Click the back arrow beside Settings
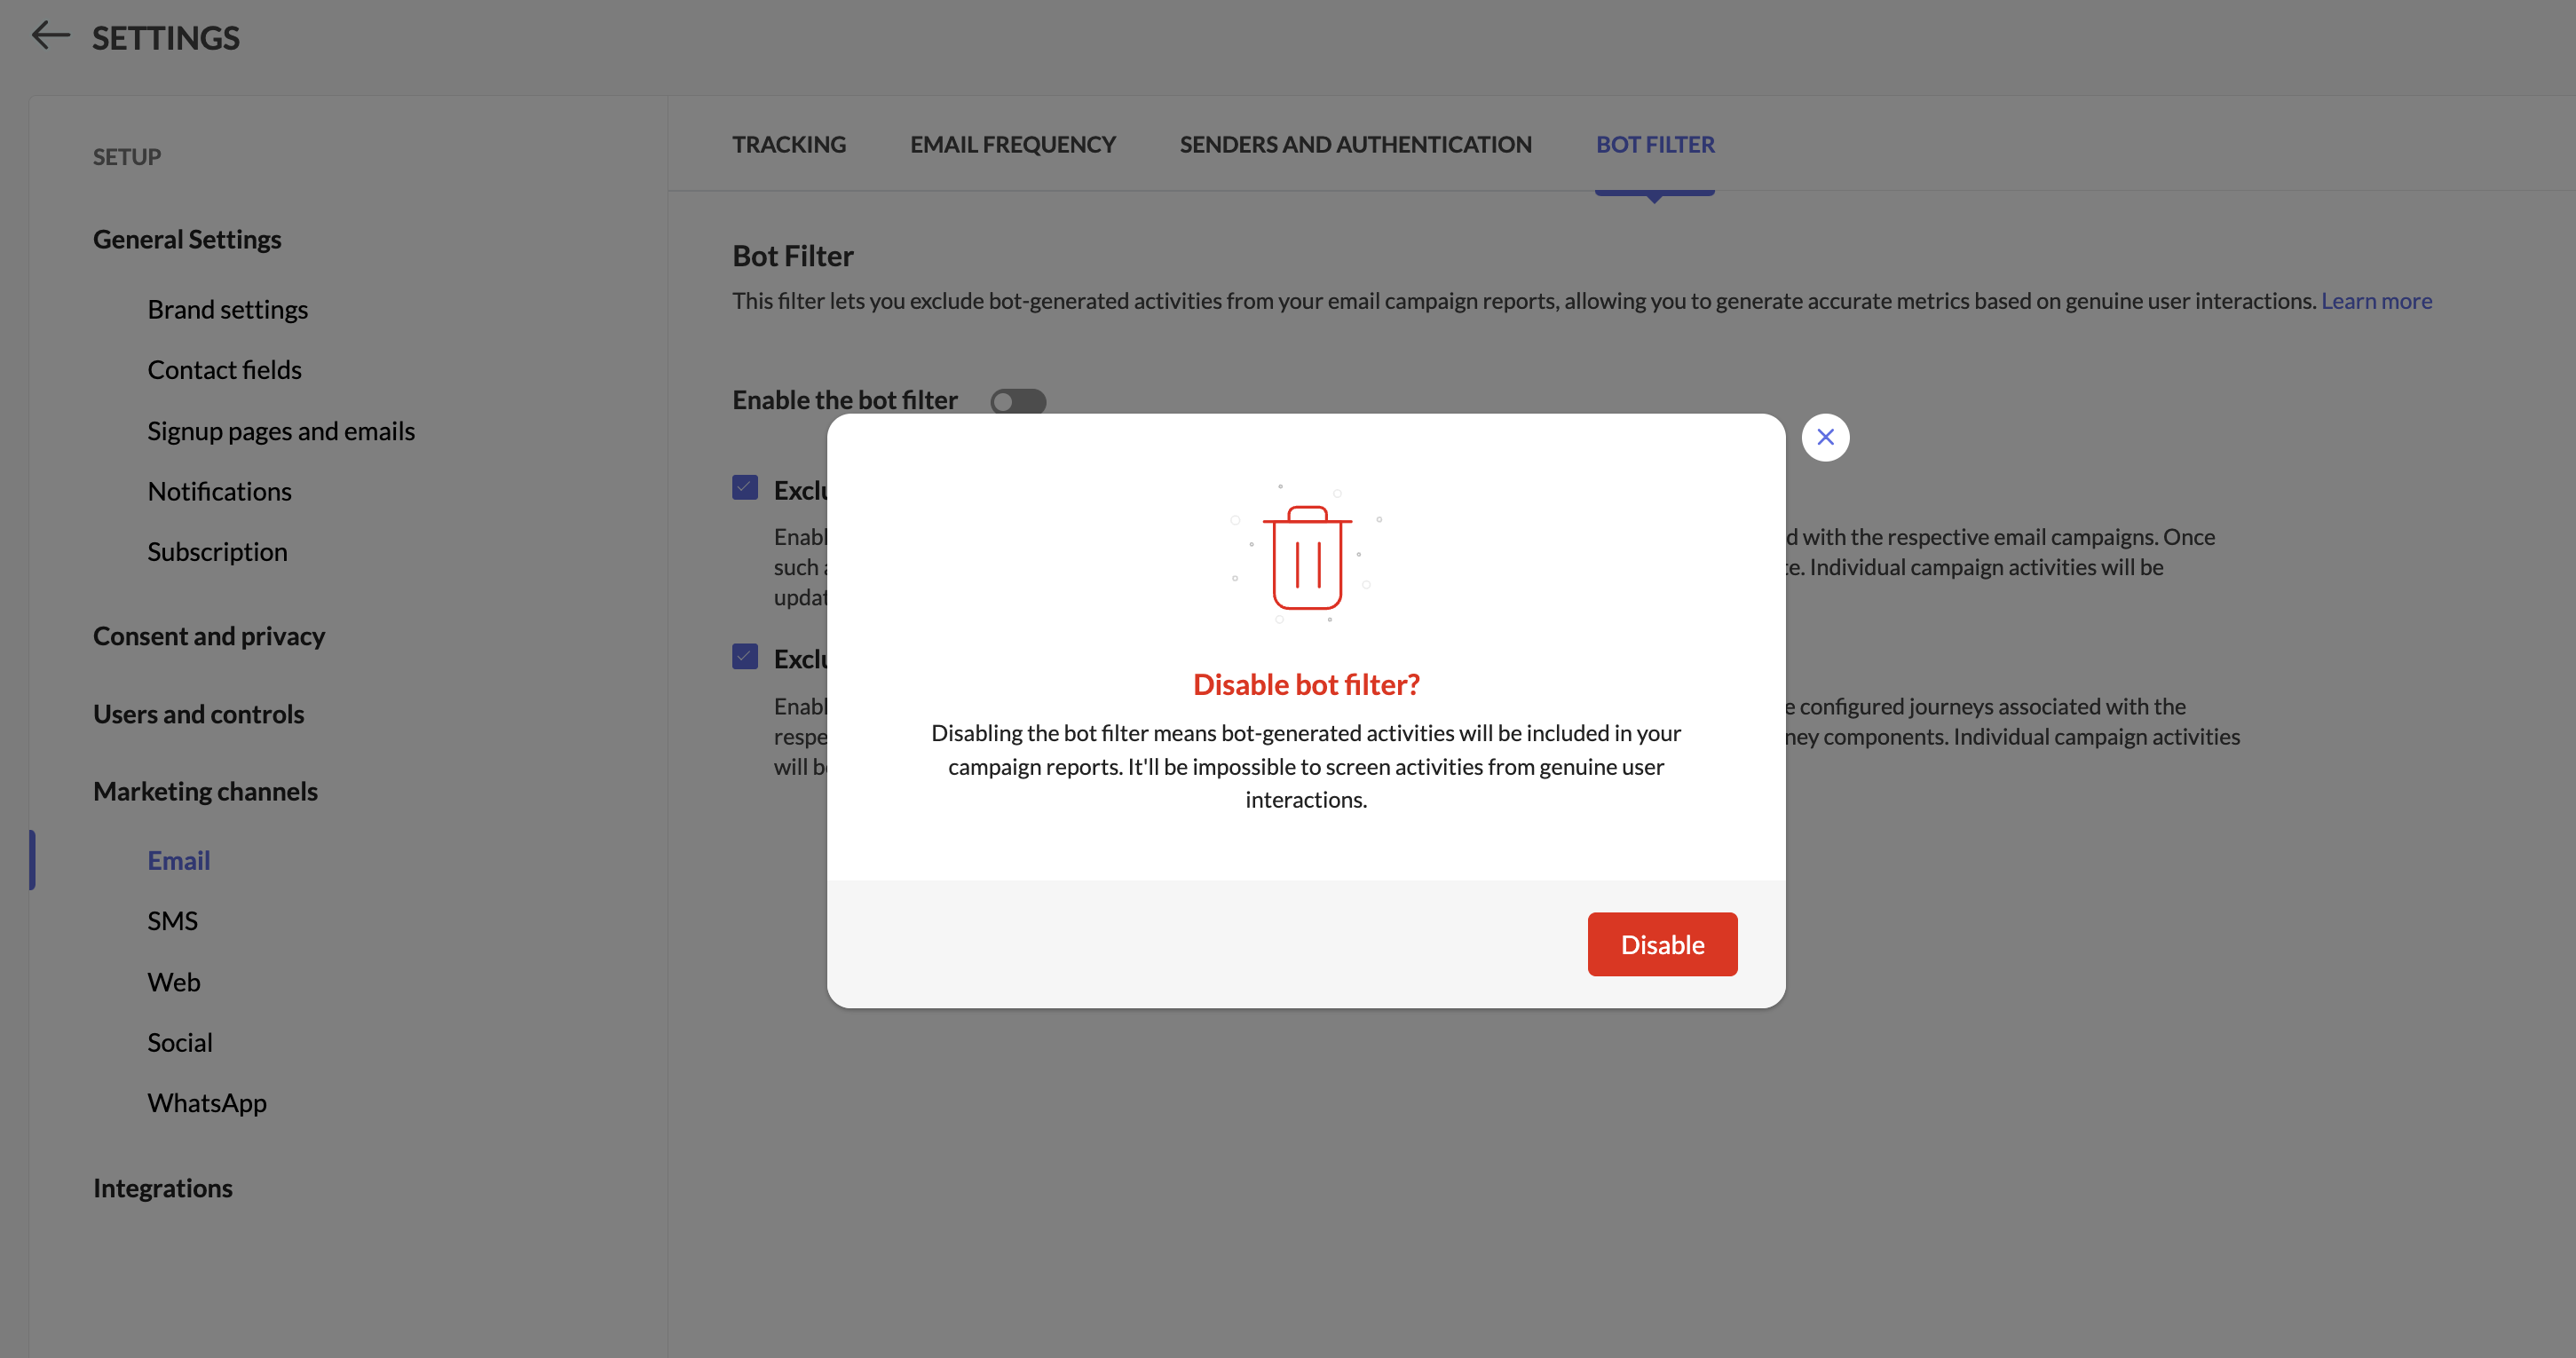 (50, 36)
